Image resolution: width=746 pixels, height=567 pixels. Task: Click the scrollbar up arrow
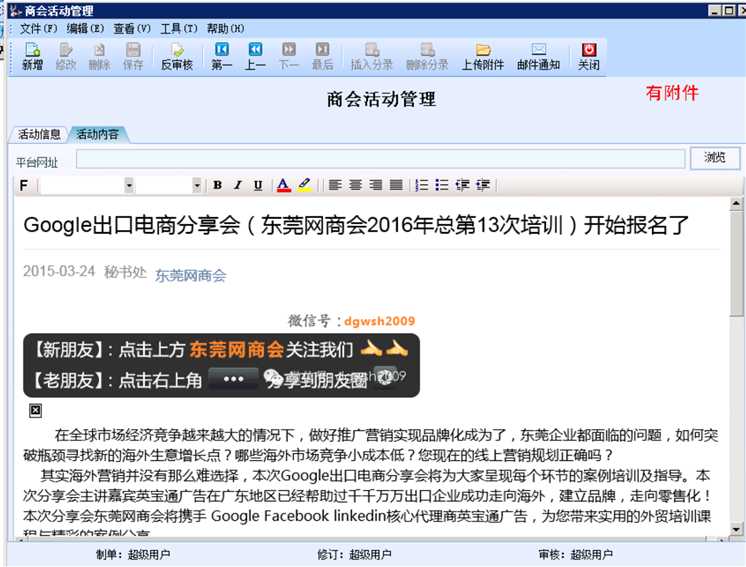pyautogui.click(x=736, y=204)
